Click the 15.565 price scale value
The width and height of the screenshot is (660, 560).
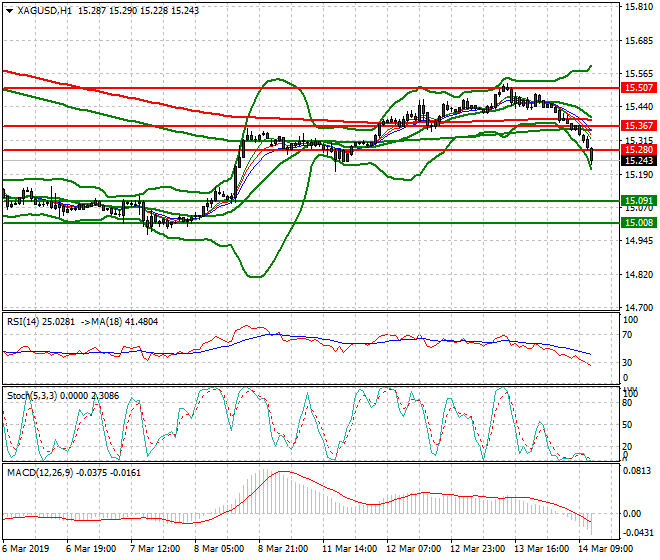pyautogui.click(x=639, y=74)
